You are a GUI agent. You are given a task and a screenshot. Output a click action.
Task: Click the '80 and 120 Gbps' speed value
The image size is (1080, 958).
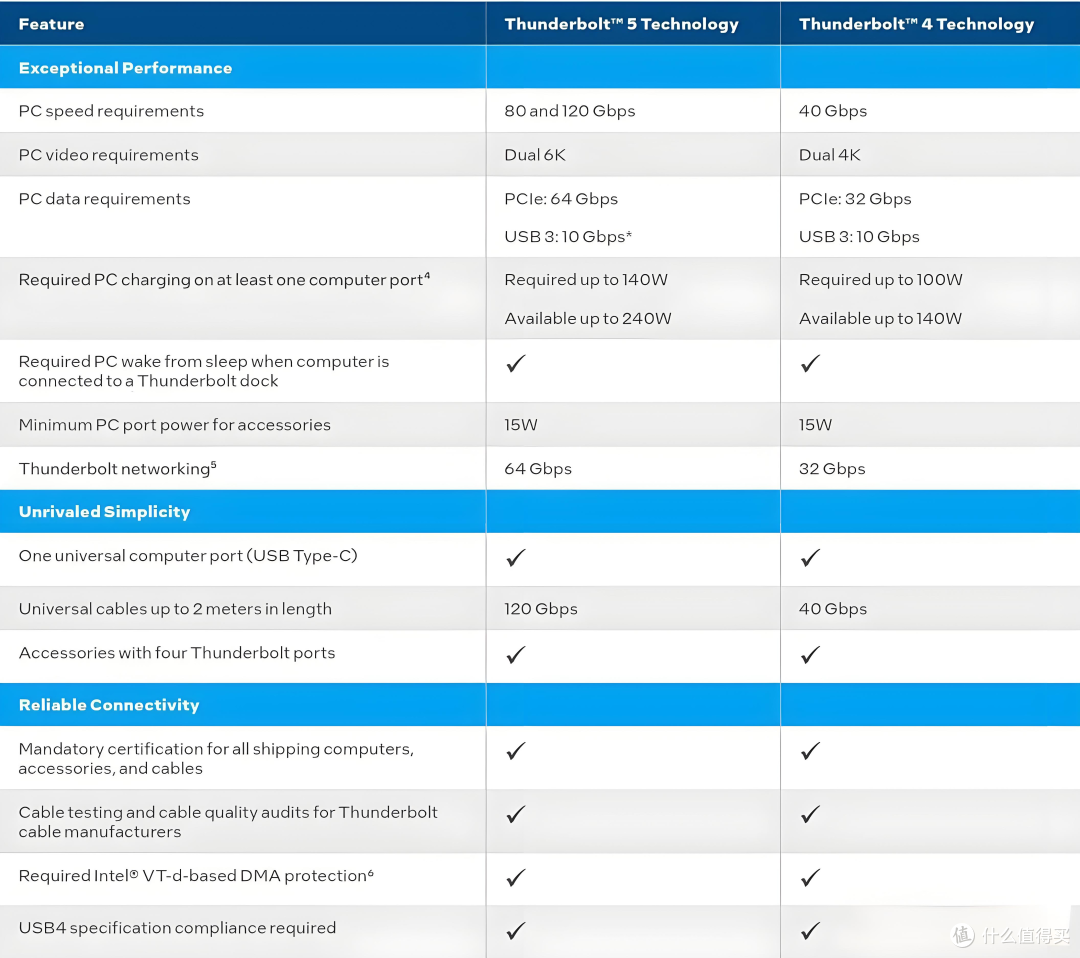point(570,111)
